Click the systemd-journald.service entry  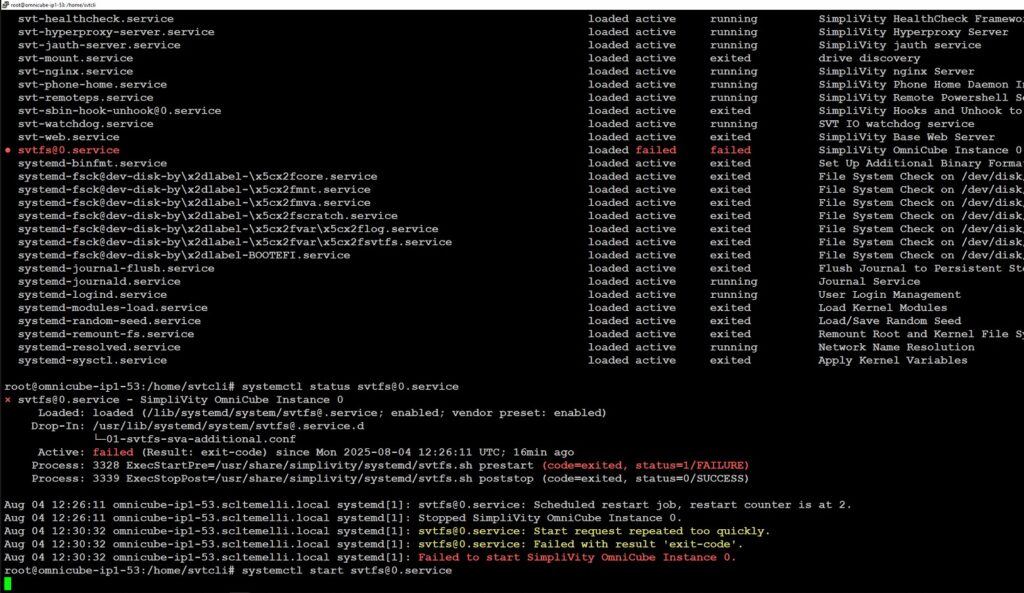[x=99, y=281]
